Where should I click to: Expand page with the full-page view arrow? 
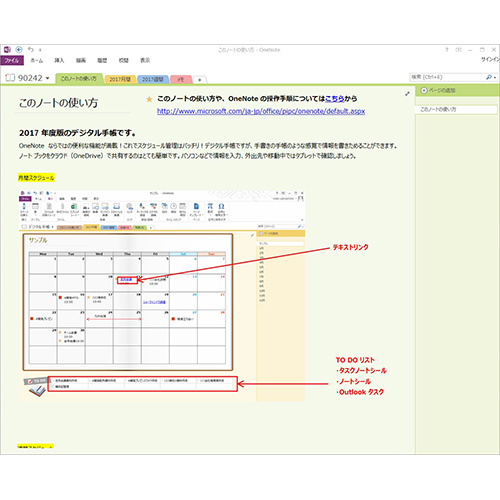(407, 94)
